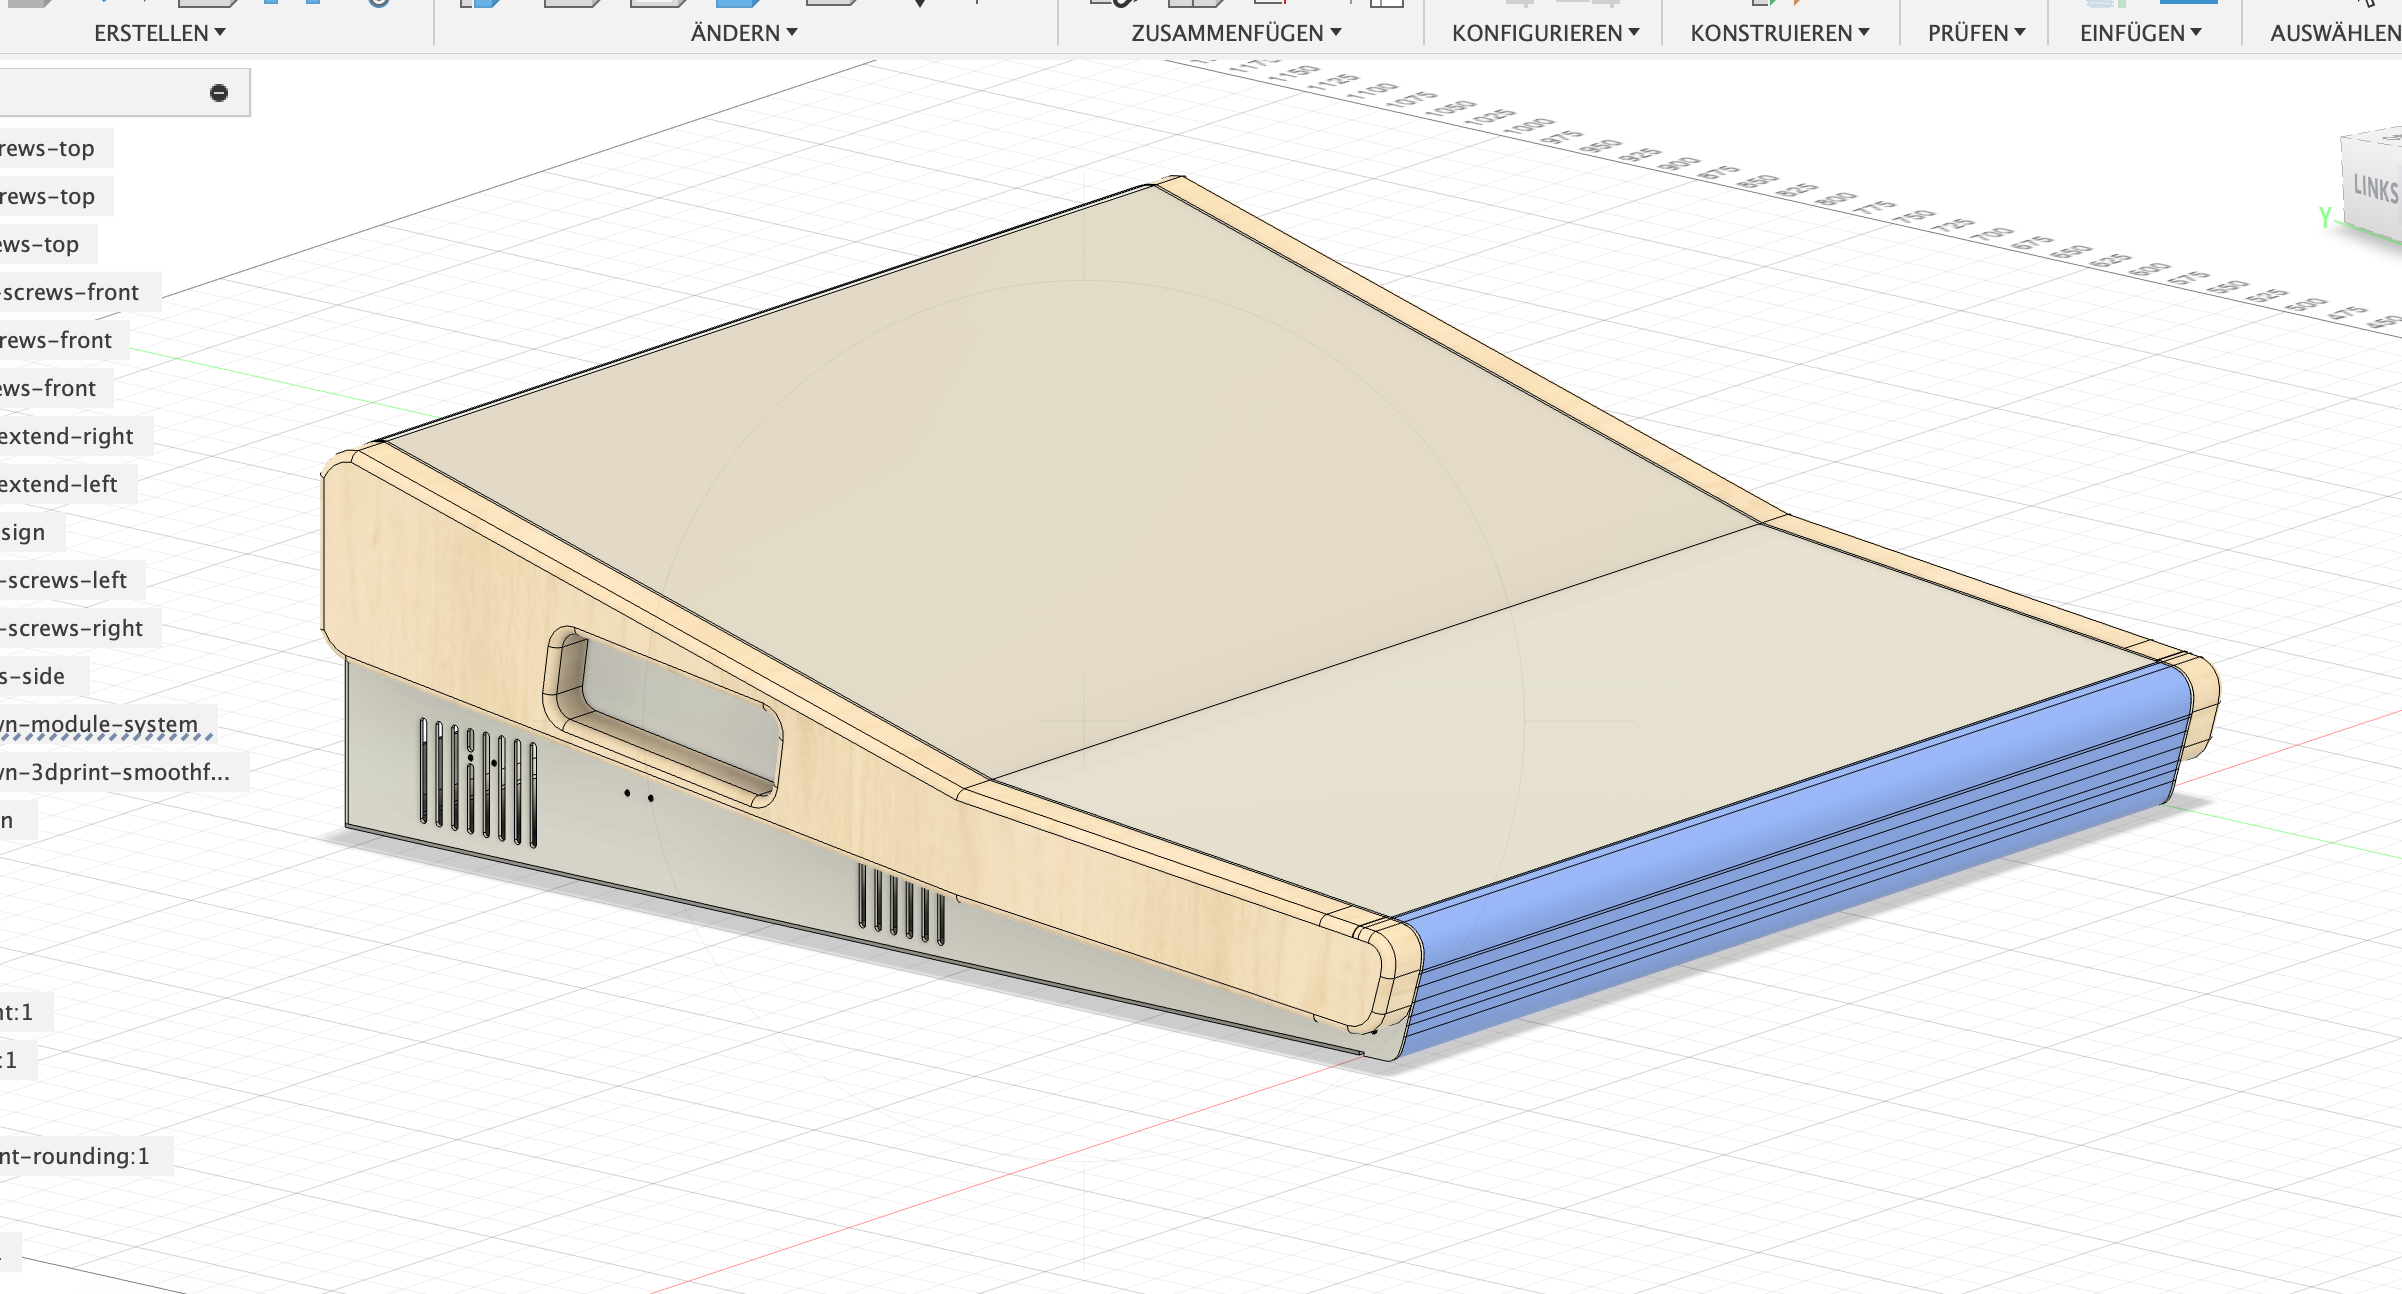This screenshot has width=2402, height=1294.
Task: Click the AUSWÄHLEN toolbar label
Action: tap(2334, 33)
